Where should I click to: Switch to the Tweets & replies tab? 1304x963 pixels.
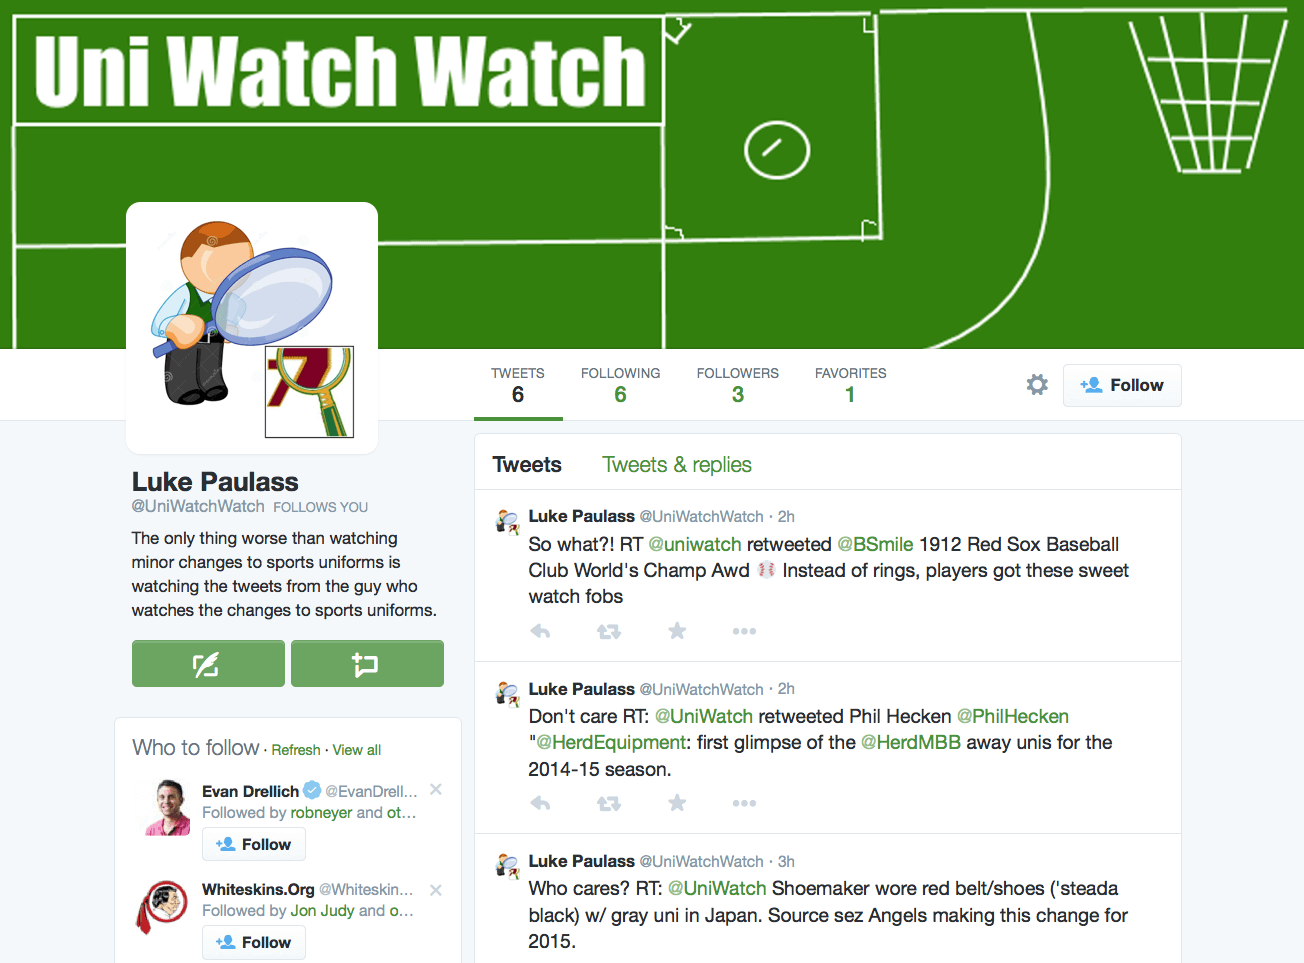coord(677,465)
